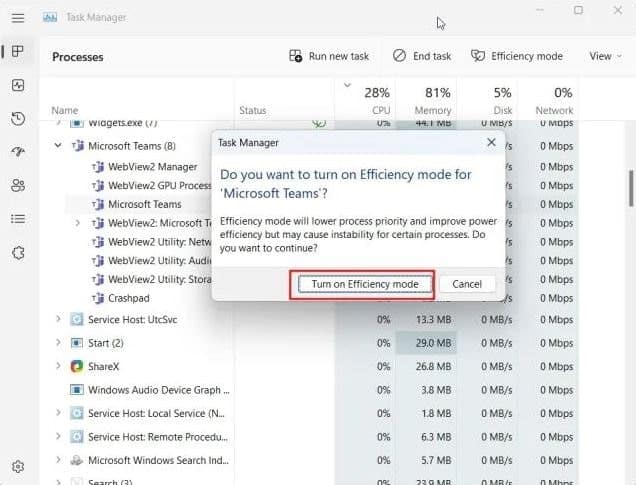Image resolution: width=636 pixels, height=485 pixels.
Task: Click the Efficiency mode toolbar button
Action: 517,56
